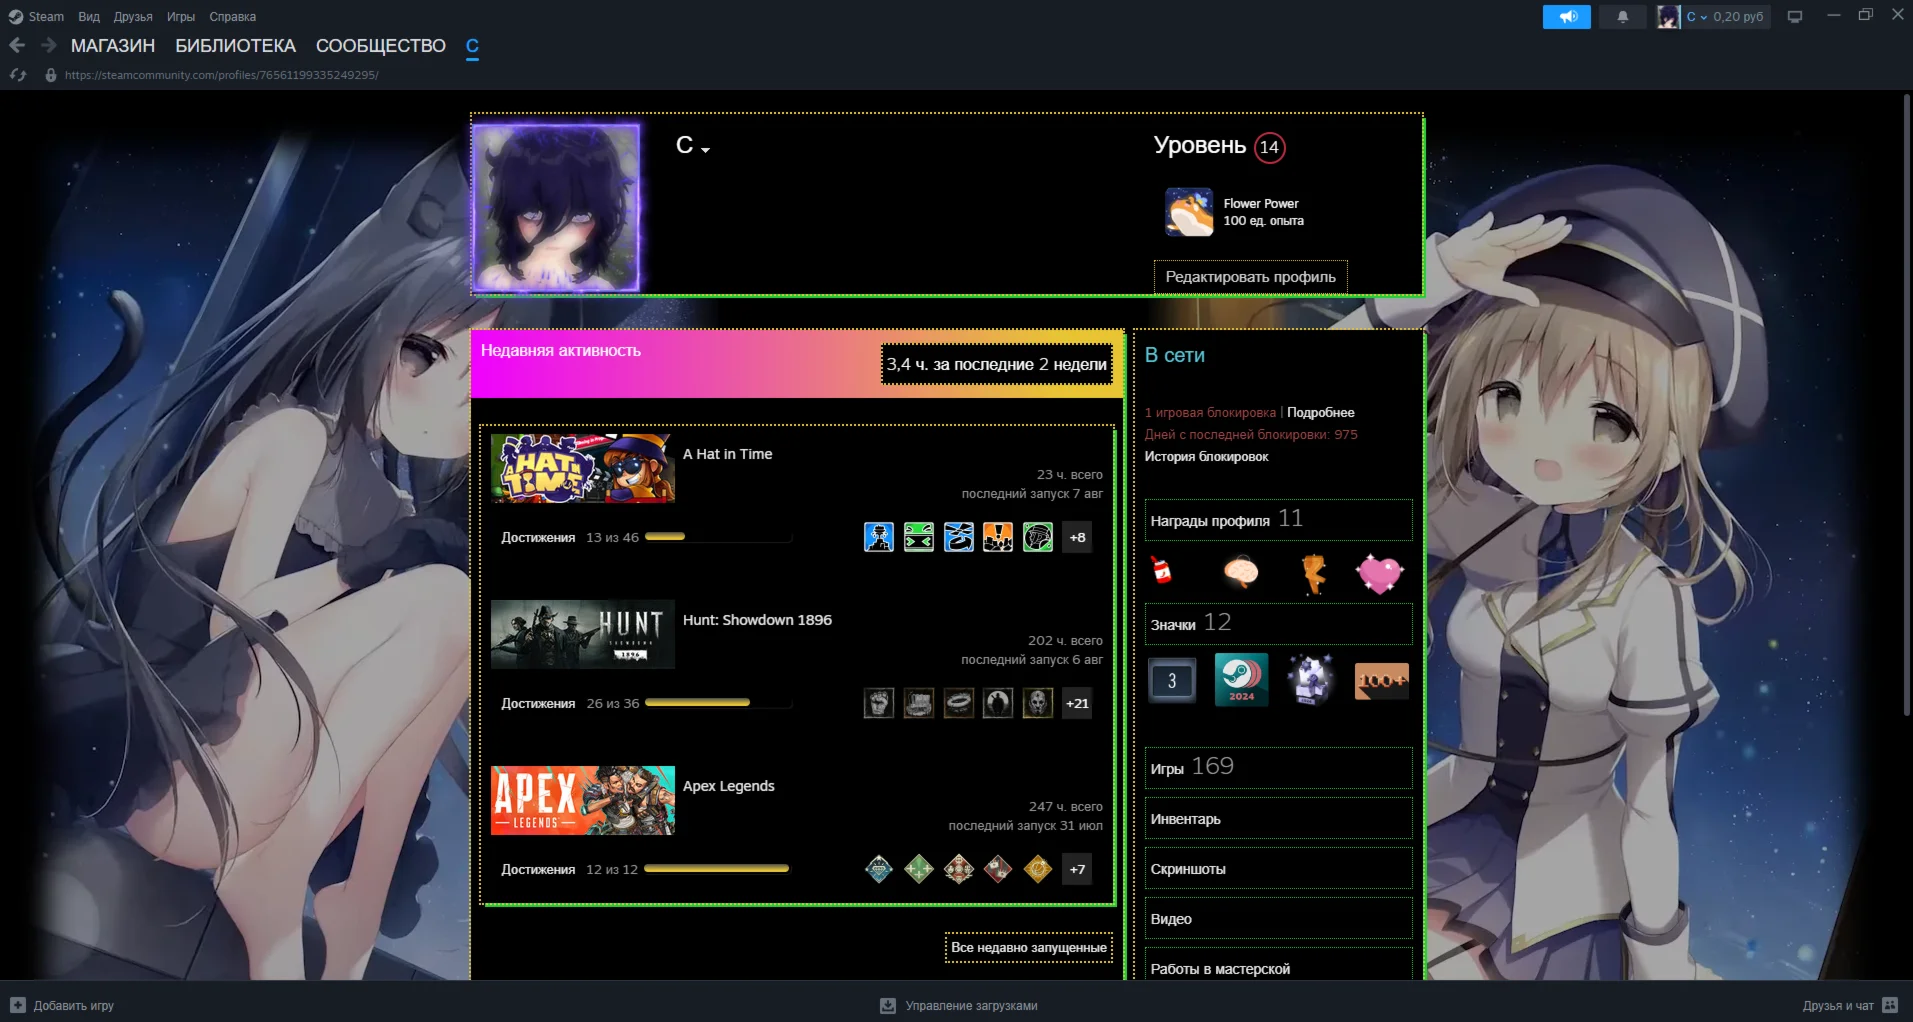1913x1022 pixels.
Task: Click the profile avatar image
Action: [x=556, y=208]
